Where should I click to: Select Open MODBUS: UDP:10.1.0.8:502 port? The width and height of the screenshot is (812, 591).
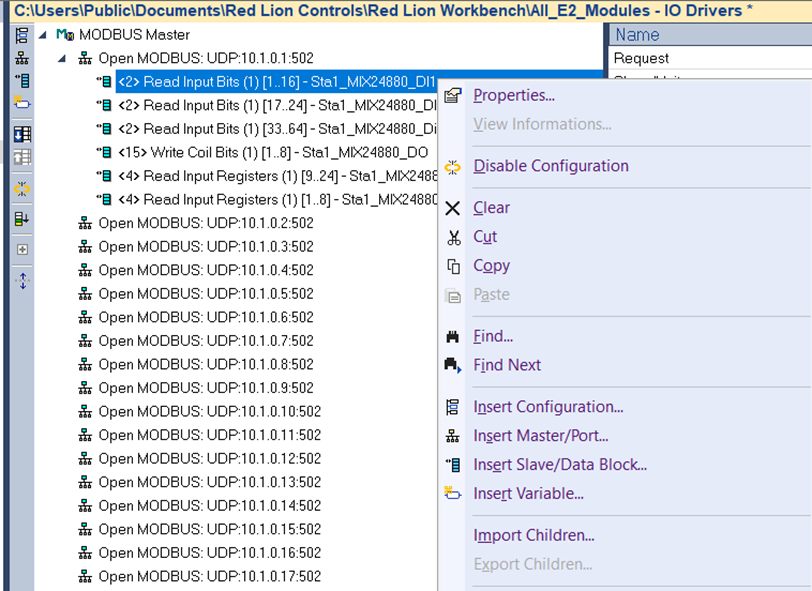[x=206, y=365]
